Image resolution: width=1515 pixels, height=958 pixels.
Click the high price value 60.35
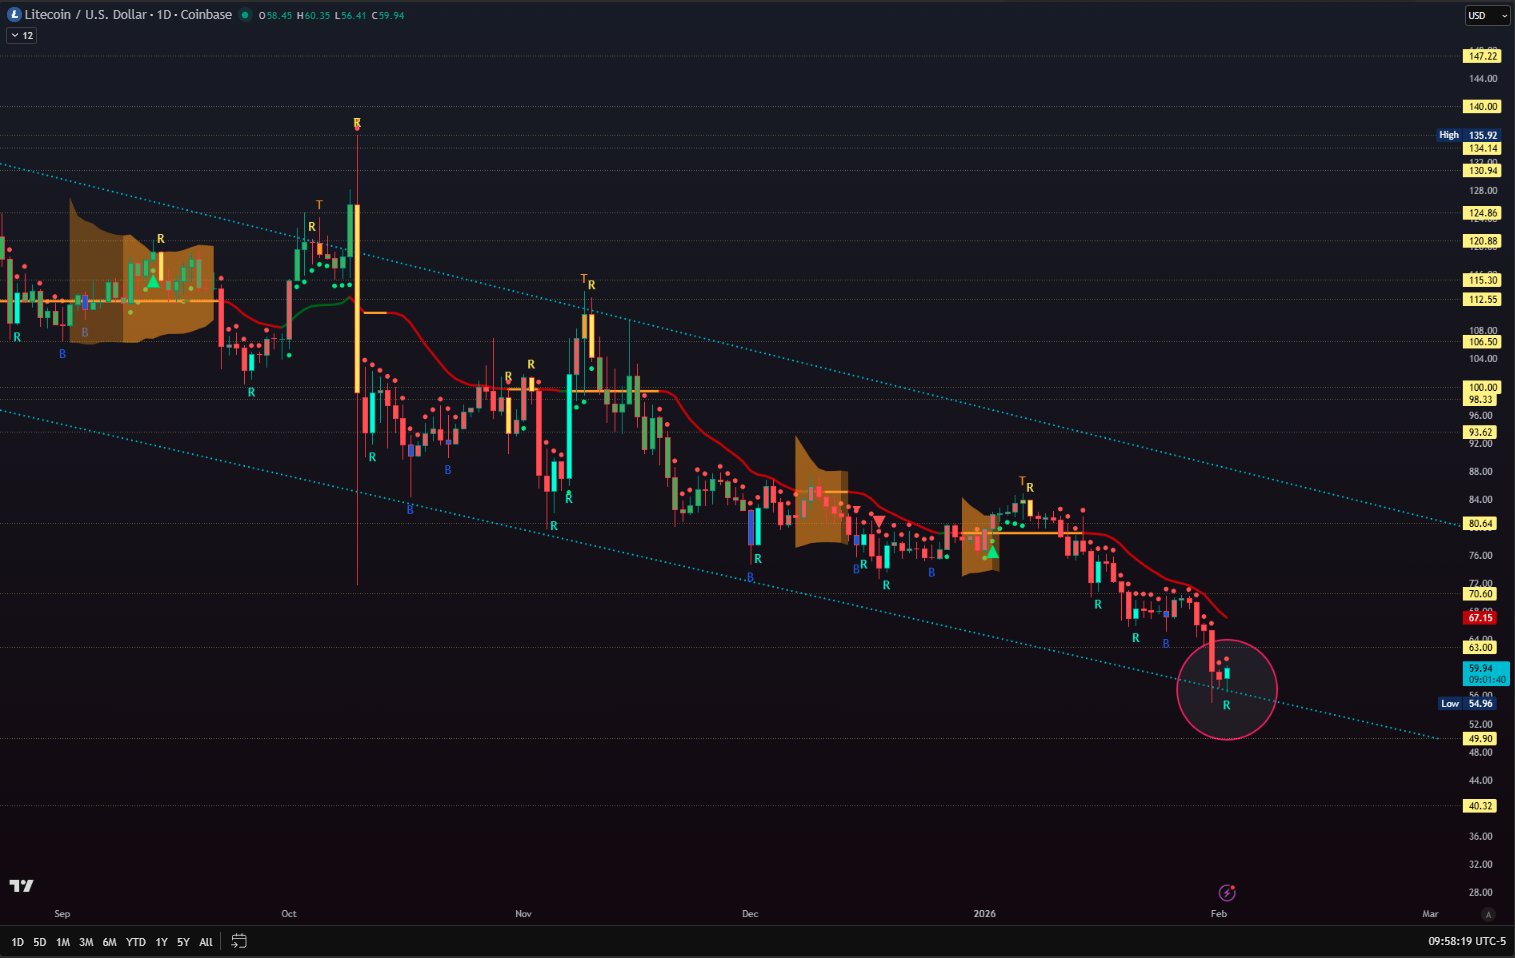click(x=317, y=16)
